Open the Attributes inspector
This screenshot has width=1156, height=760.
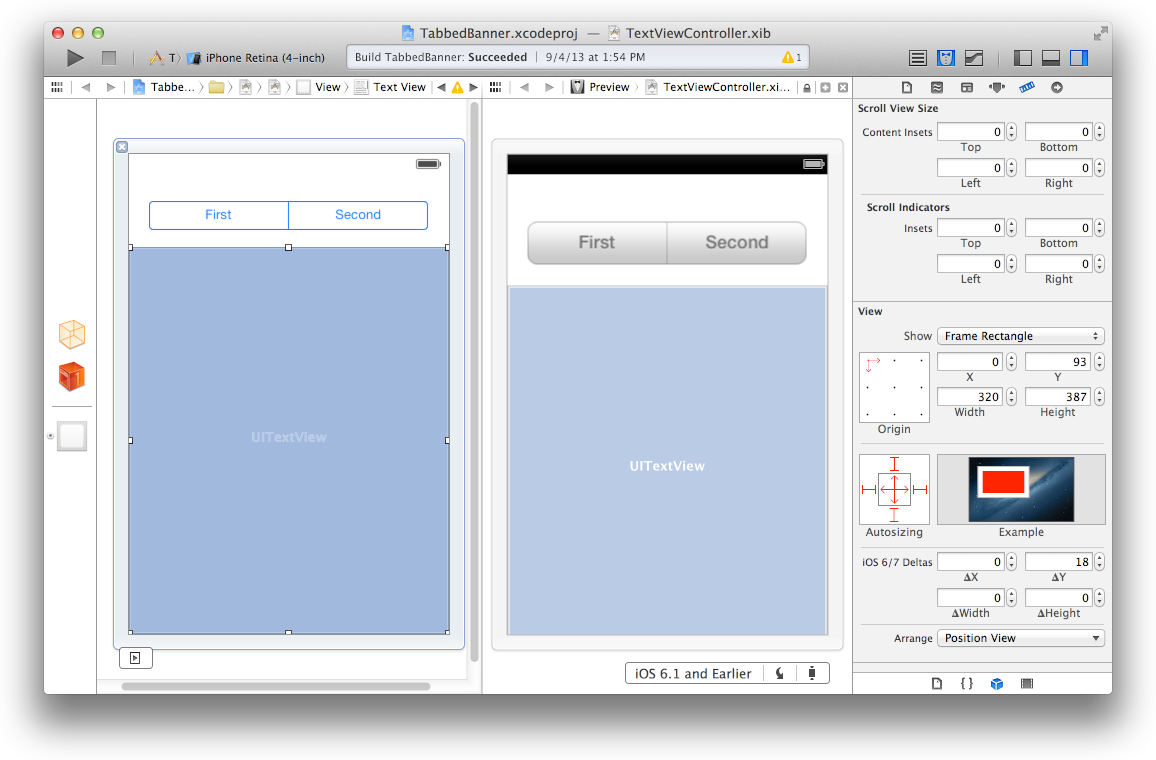click(996, 87)
